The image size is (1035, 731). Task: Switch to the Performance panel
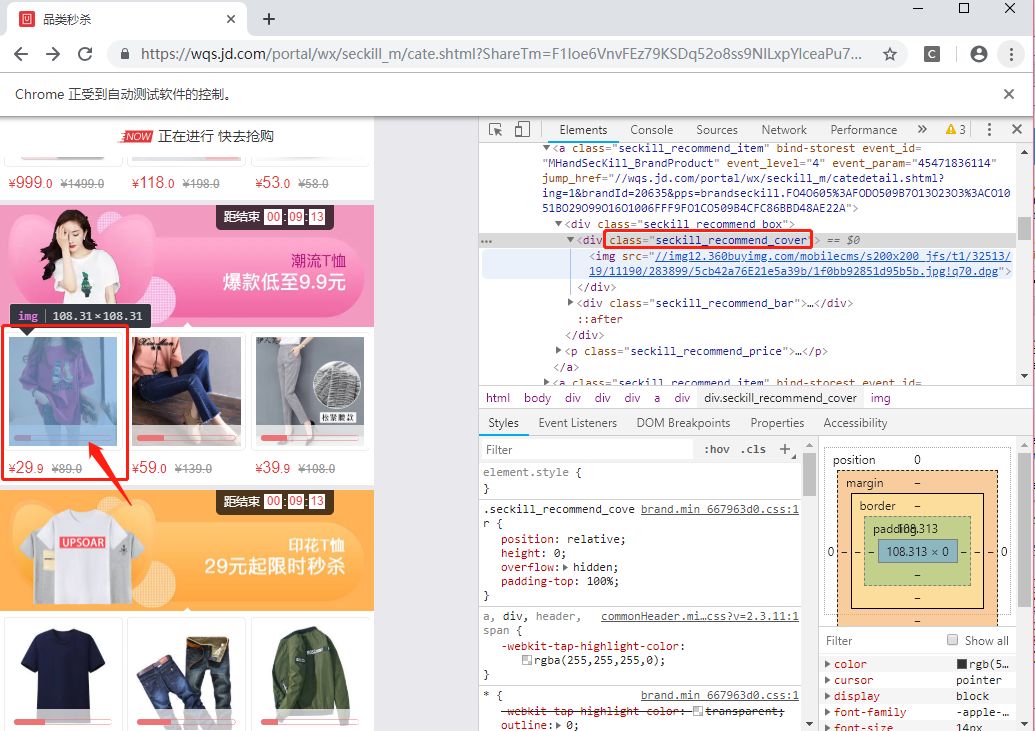point(863,130)
